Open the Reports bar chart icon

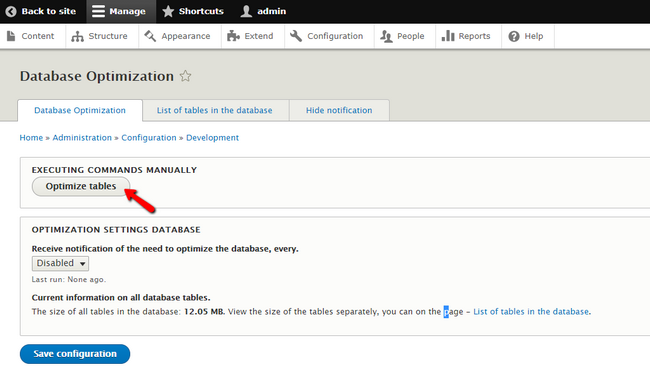click(x=448, y=36)
